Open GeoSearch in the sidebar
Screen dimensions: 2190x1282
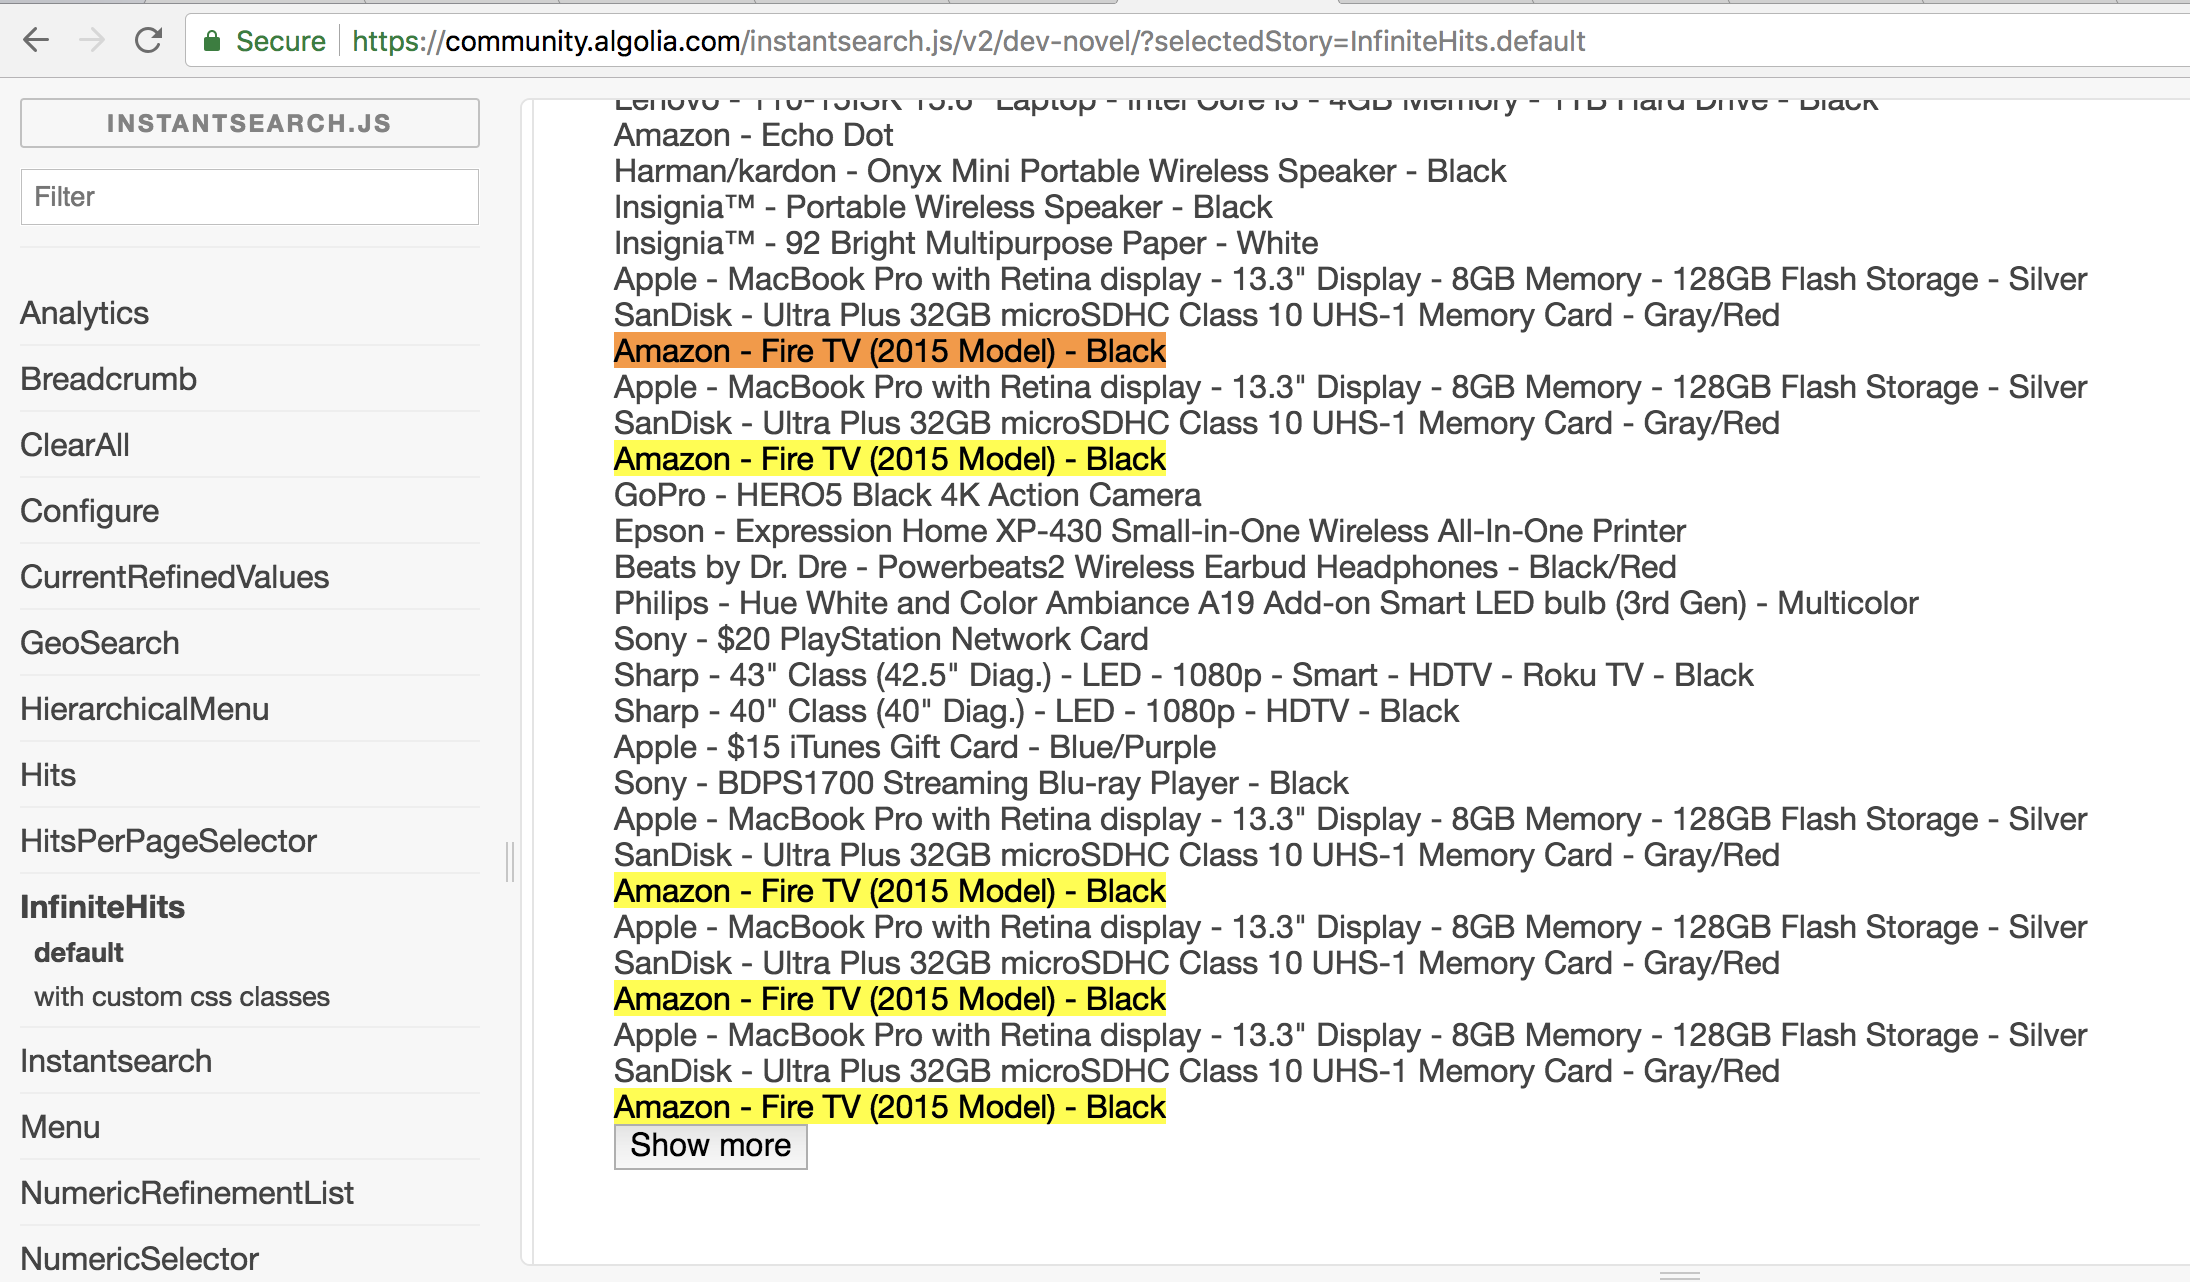click(x=100, y=643)
